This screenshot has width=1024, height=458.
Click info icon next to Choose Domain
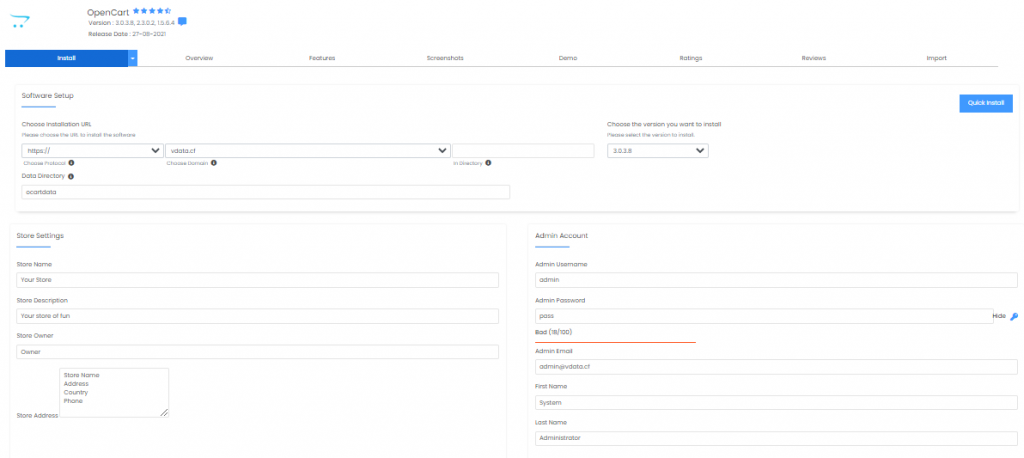[214, 163]
